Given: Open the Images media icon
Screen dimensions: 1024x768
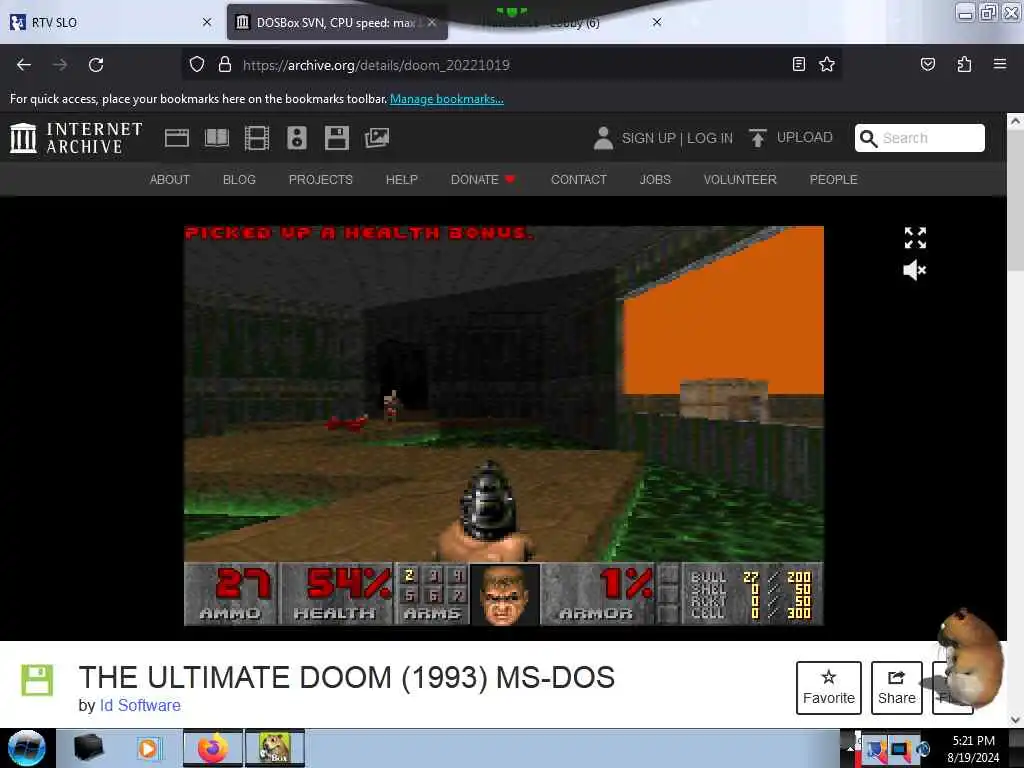Looking at the screenshot, I should coord(377,138).
